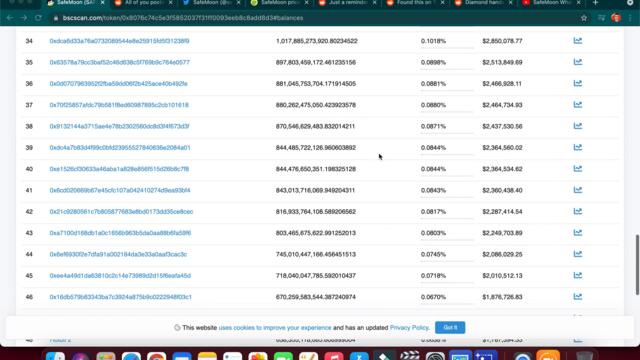Open holder address link at rank 37
This screenshot has width=640, height=360.
pos(119,105)
